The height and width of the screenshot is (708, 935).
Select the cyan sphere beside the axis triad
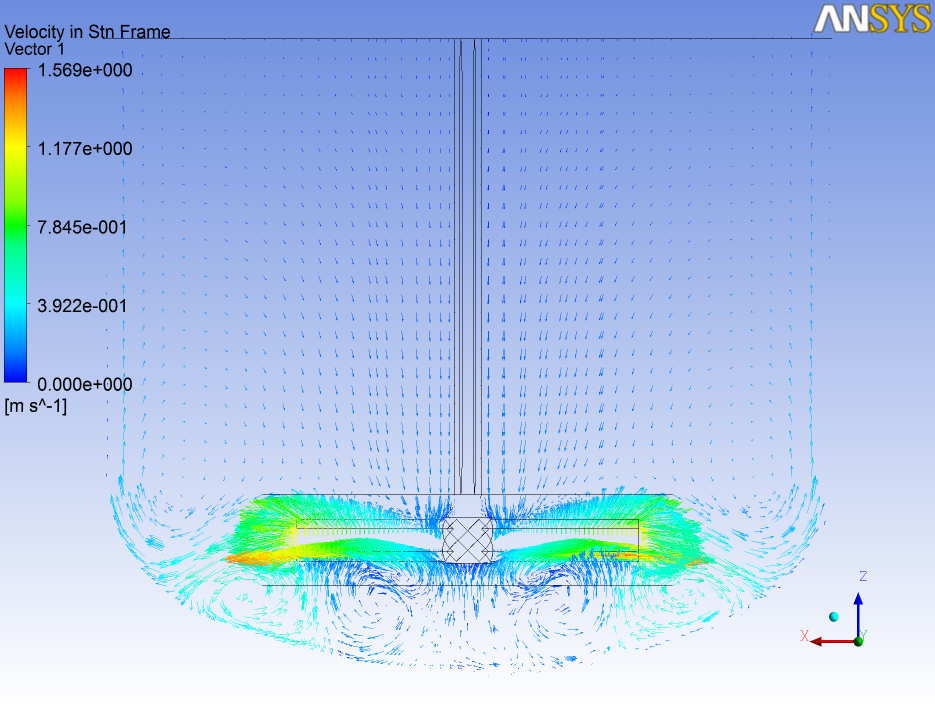tap(833, 616)
